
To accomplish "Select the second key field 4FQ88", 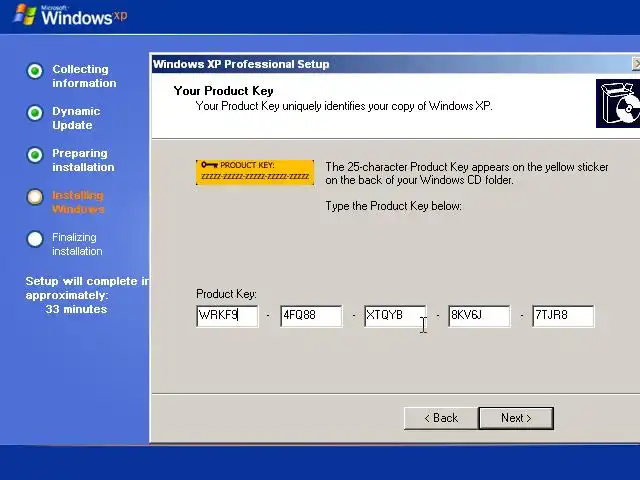I will 311,316.
